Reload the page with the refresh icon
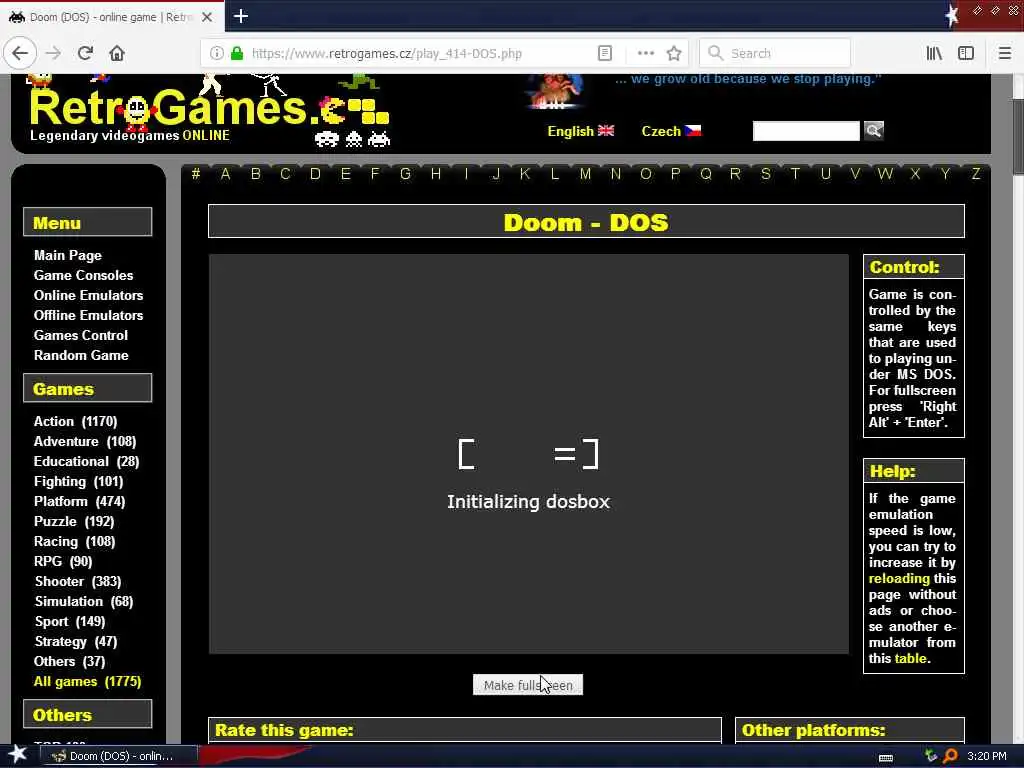Screen dimensions: 1024x768 coord(86,53)
